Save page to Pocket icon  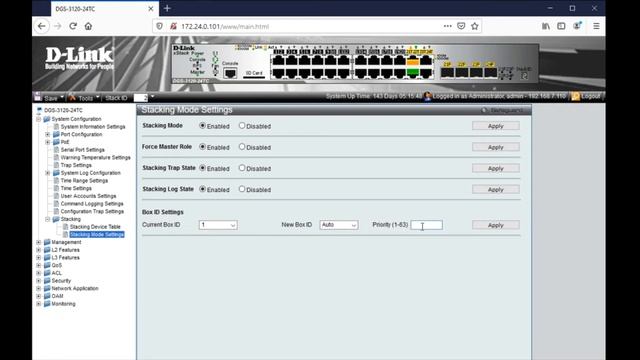click(x=461, y=26)
